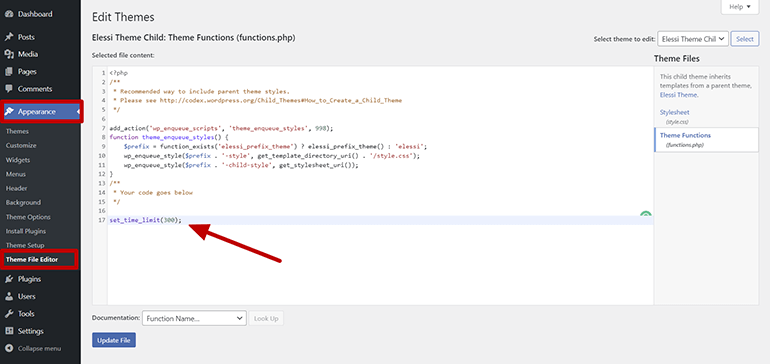The height and width of the screenshot is (364, 770).
Task: Go to Pages in sidebar
Action: 27,72
